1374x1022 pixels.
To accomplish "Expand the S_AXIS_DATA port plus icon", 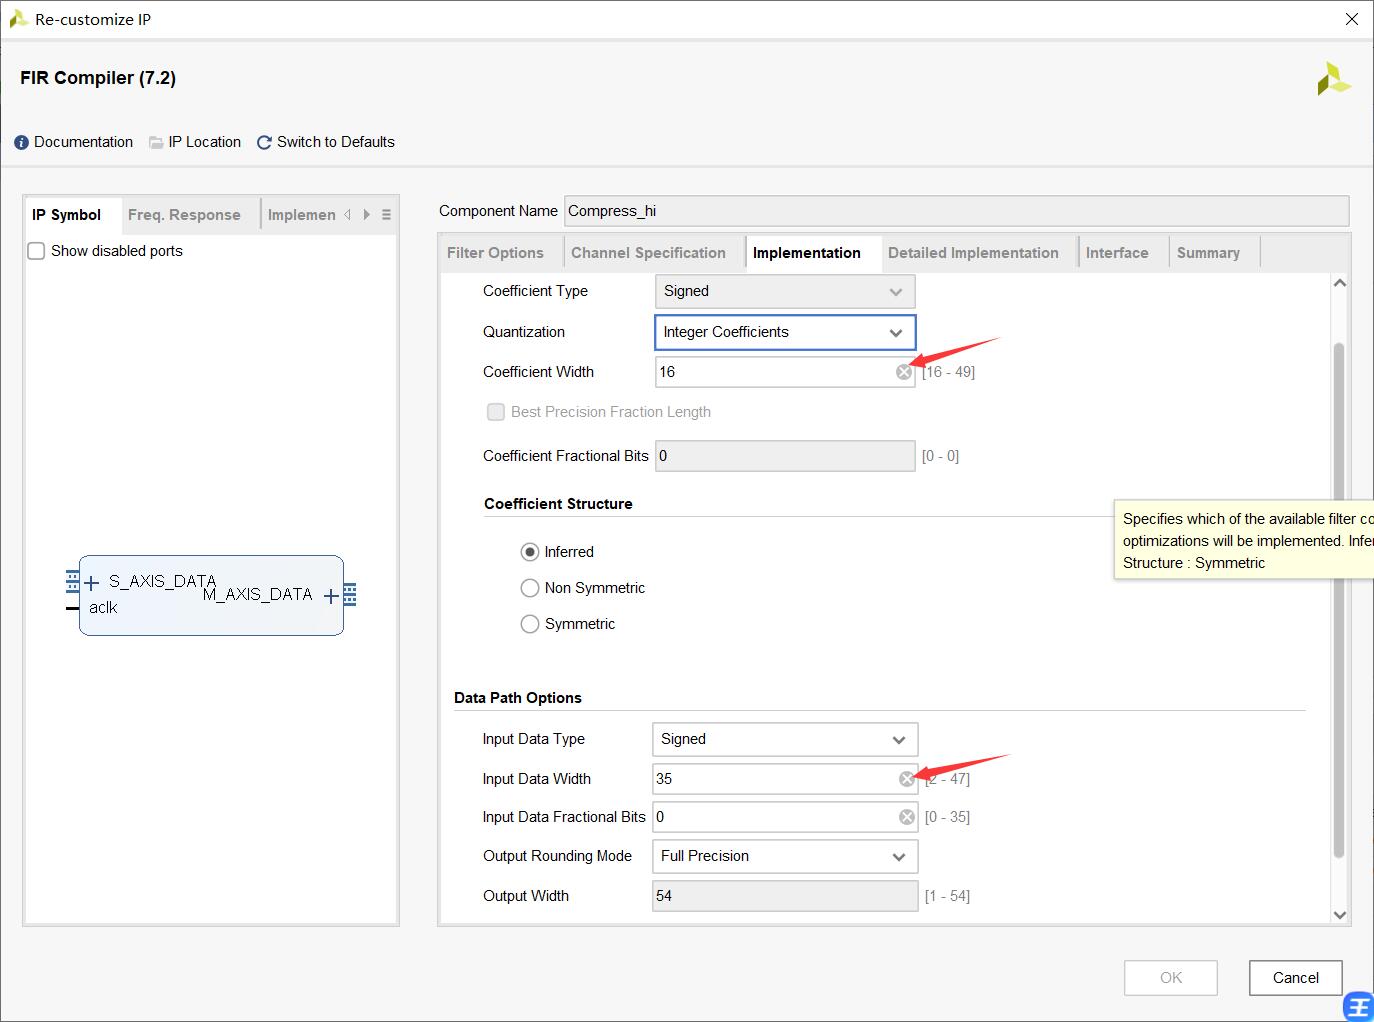I will coord(92,583).
